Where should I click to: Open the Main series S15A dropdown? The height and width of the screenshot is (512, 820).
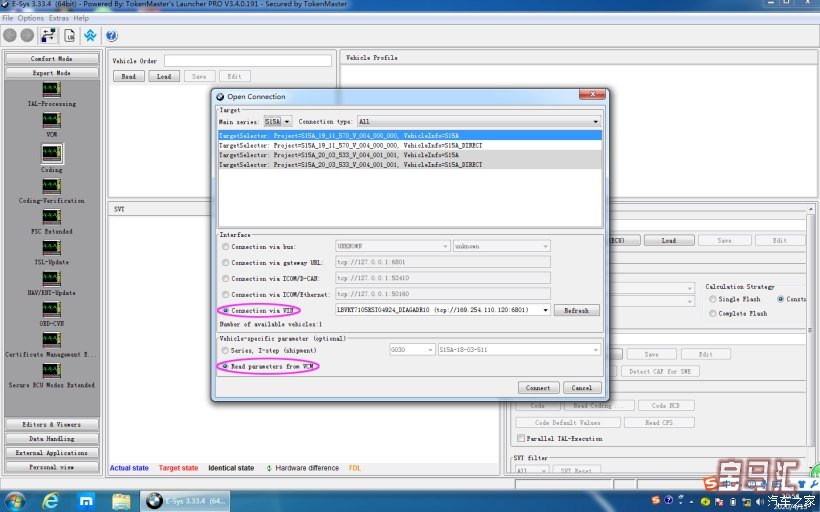point(277,122)
